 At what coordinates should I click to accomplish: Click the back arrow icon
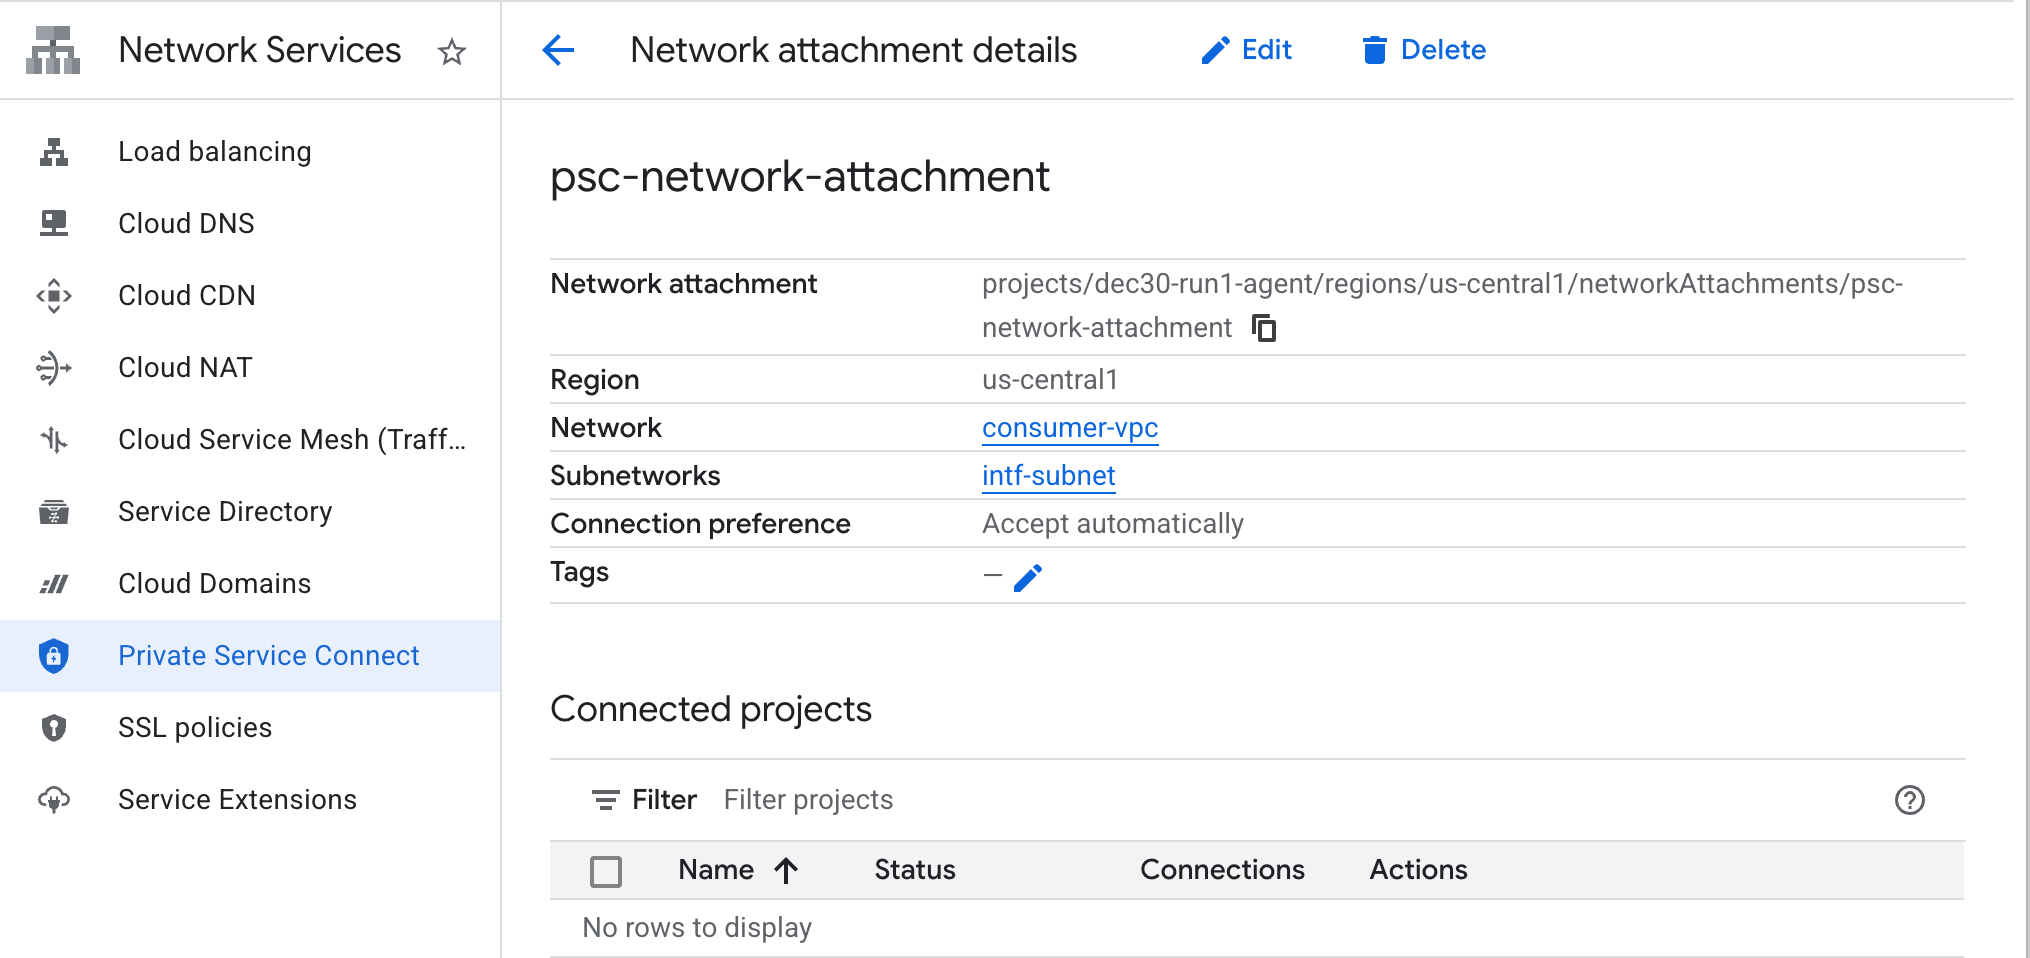tap(558, 50)
